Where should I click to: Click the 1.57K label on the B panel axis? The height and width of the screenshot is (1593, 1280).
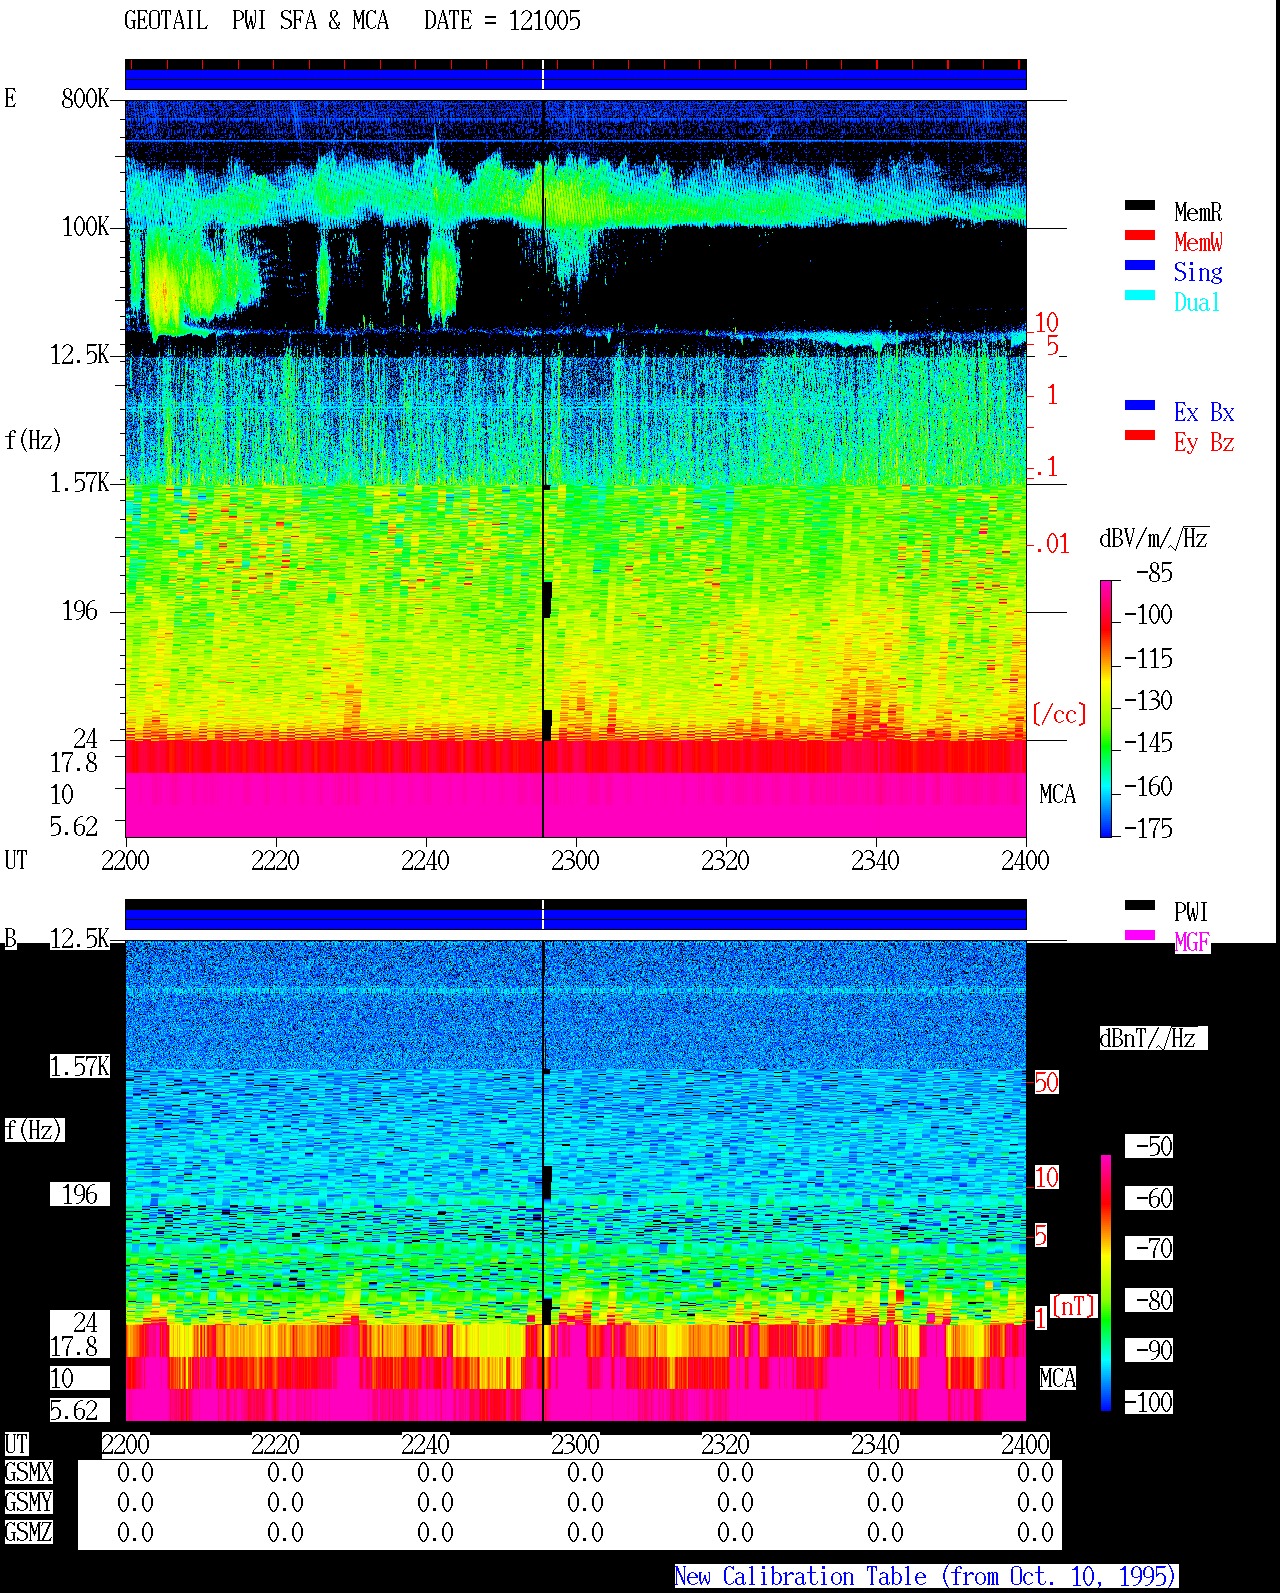pos(79,1067)
